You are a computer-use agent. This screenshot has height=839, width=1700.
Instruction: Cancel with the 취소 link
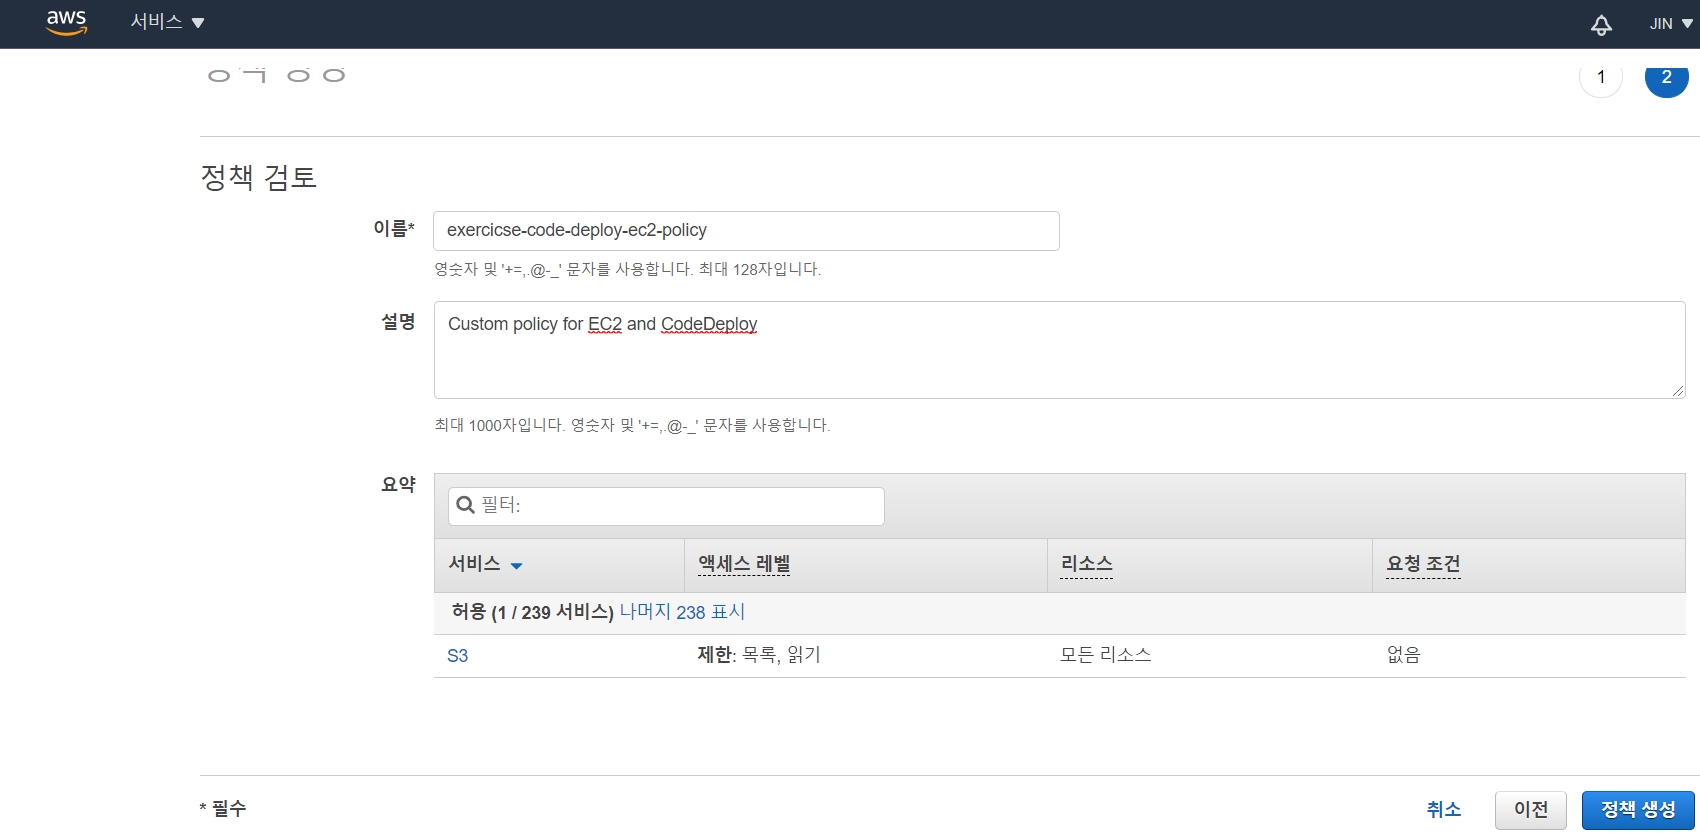pyautogui.click(x=1443, y=810)
